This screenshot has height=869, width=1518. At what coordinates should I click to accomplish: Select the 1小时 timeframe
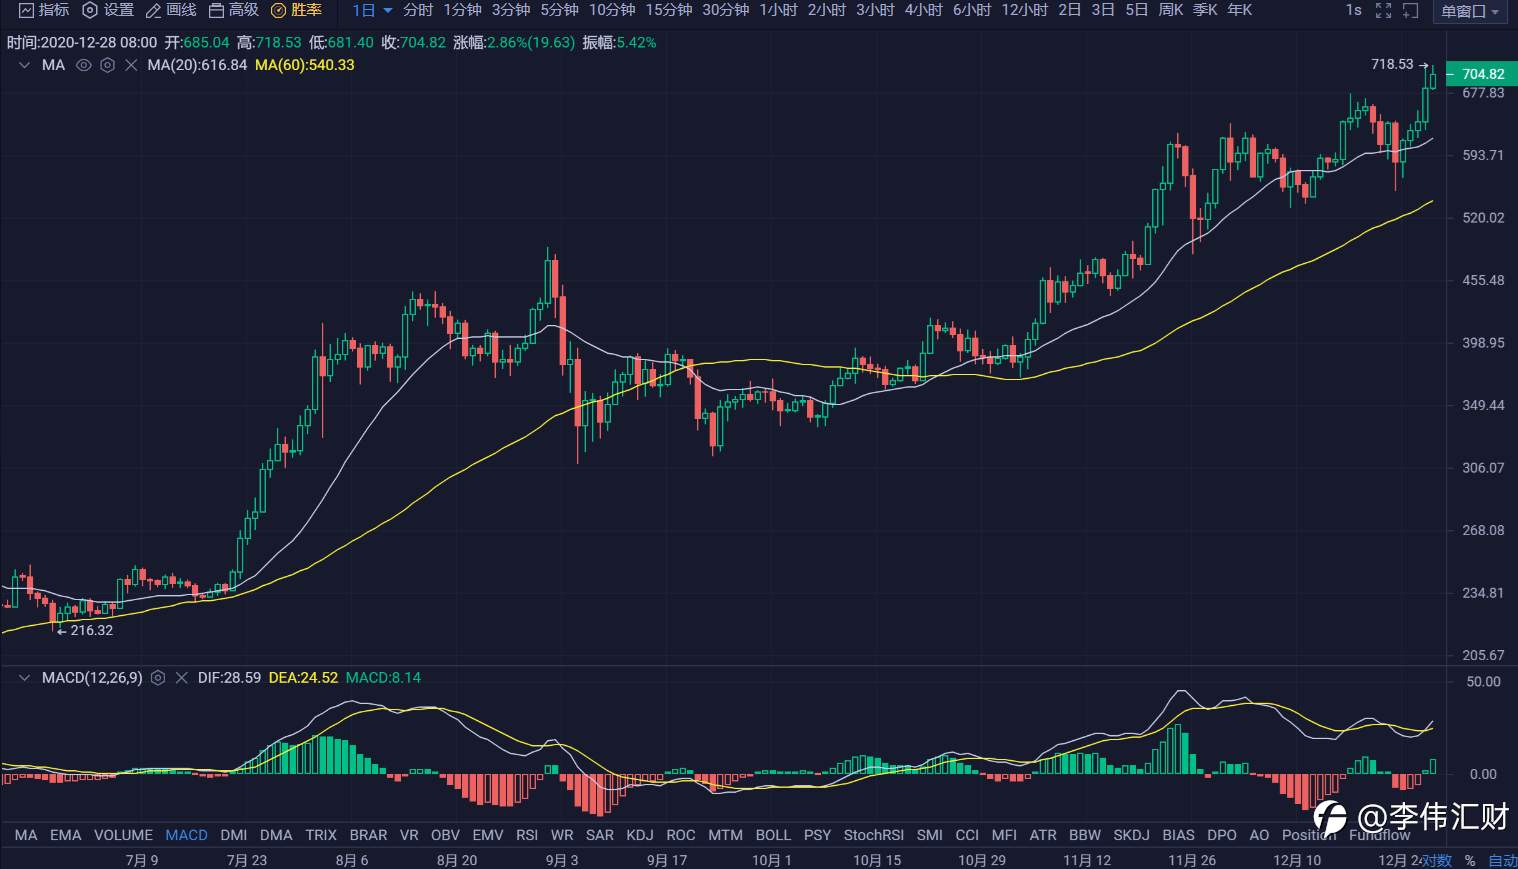click(x=778, y=10)
